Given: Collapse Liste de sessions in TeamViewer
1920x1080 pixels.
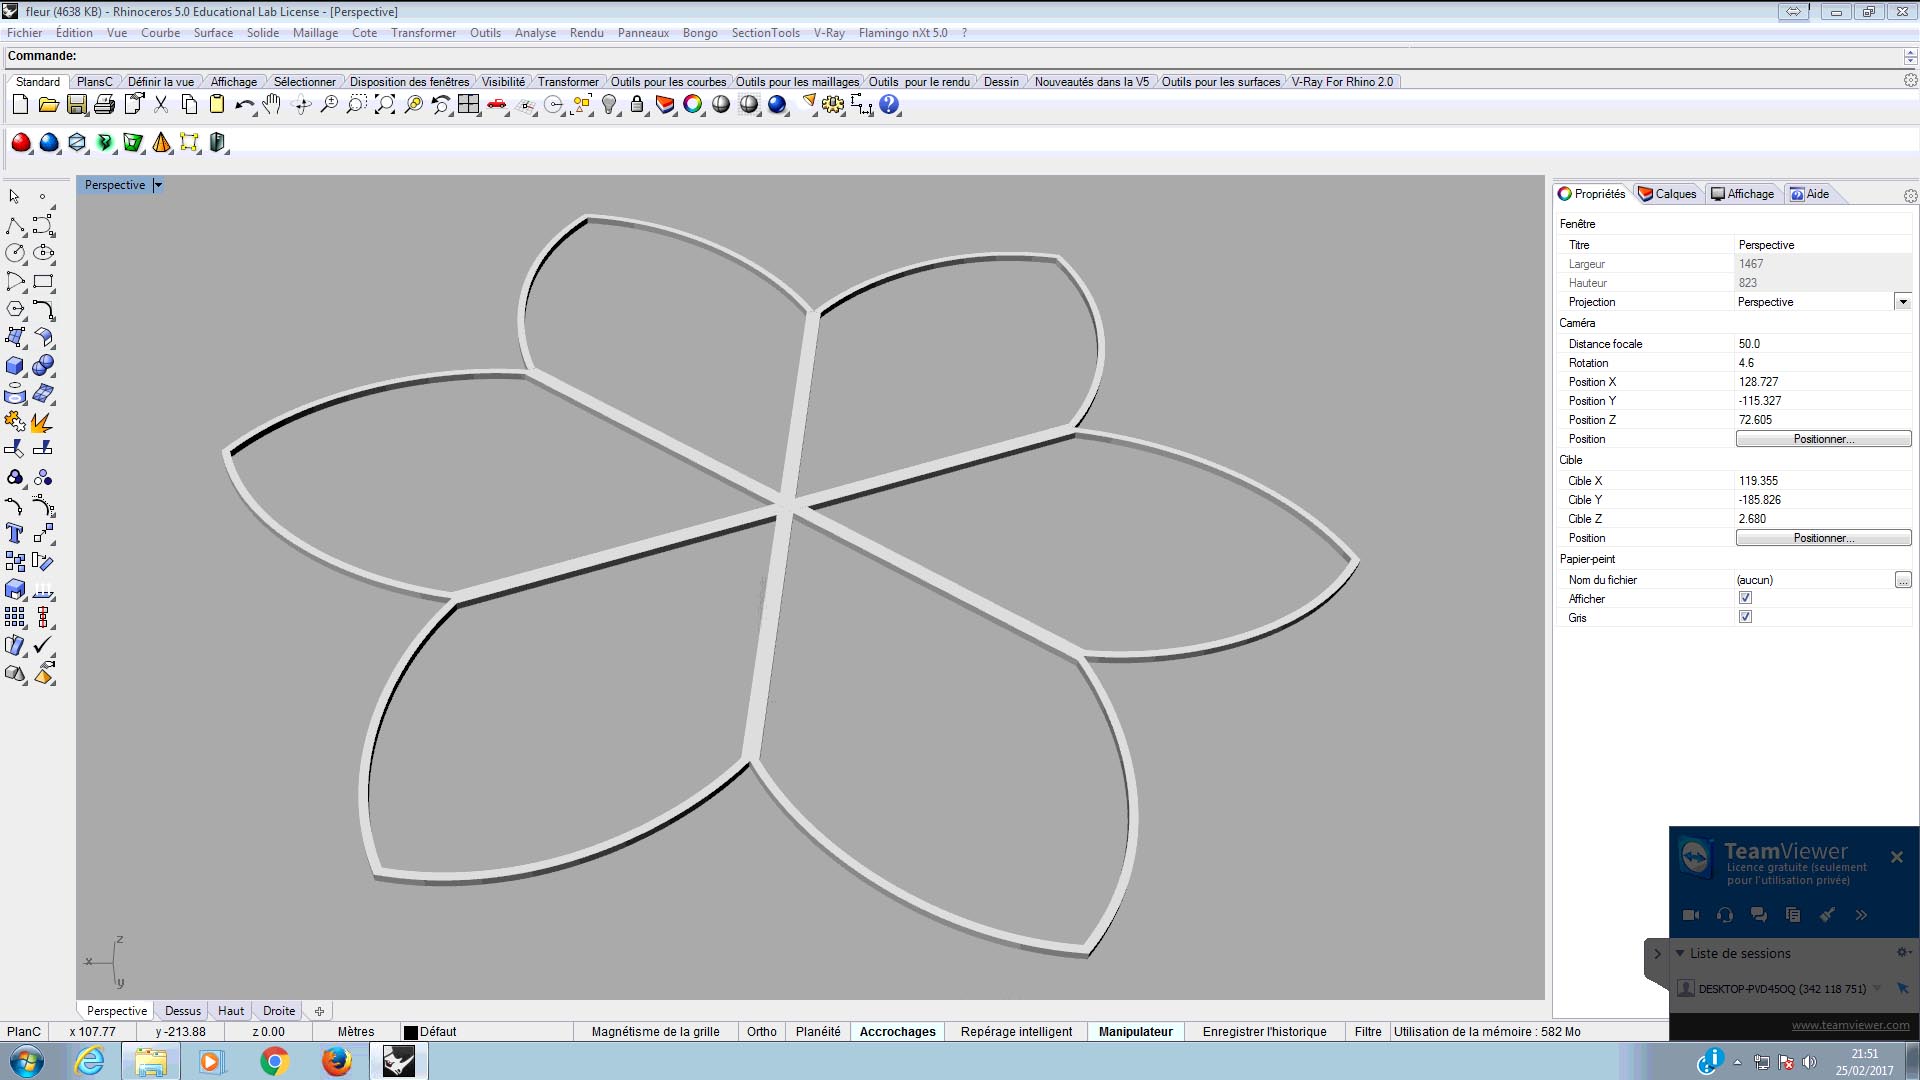Looking at the screenshot, I should [x=1681, y=953].
